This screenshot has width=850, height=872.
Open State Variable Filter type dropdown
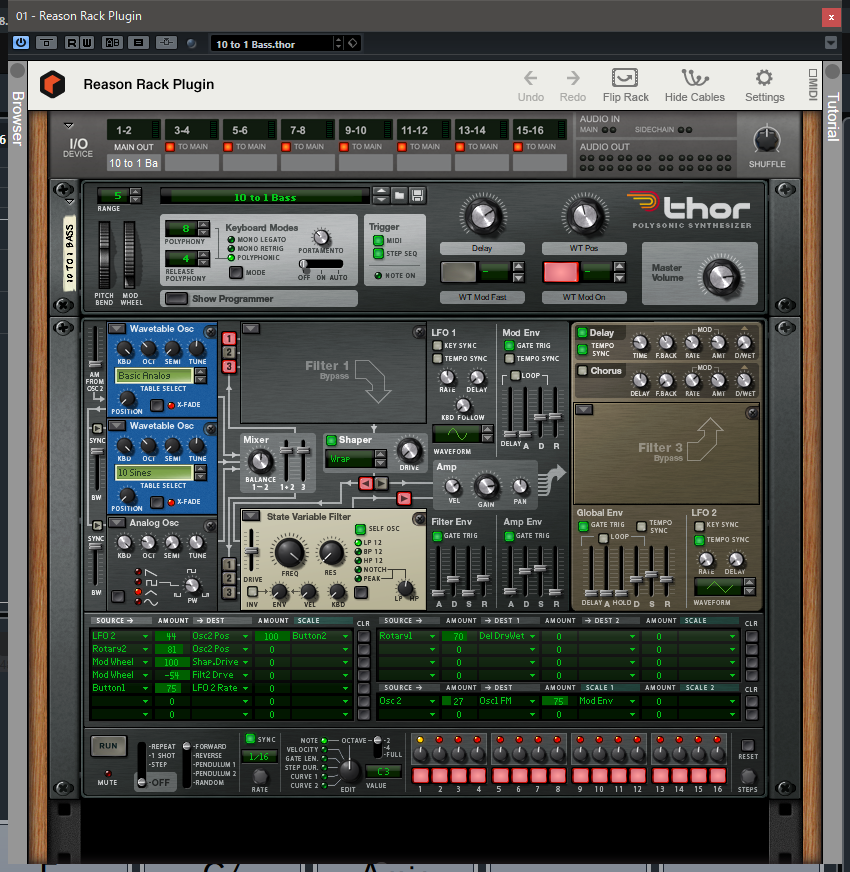[x=251, y=516]
